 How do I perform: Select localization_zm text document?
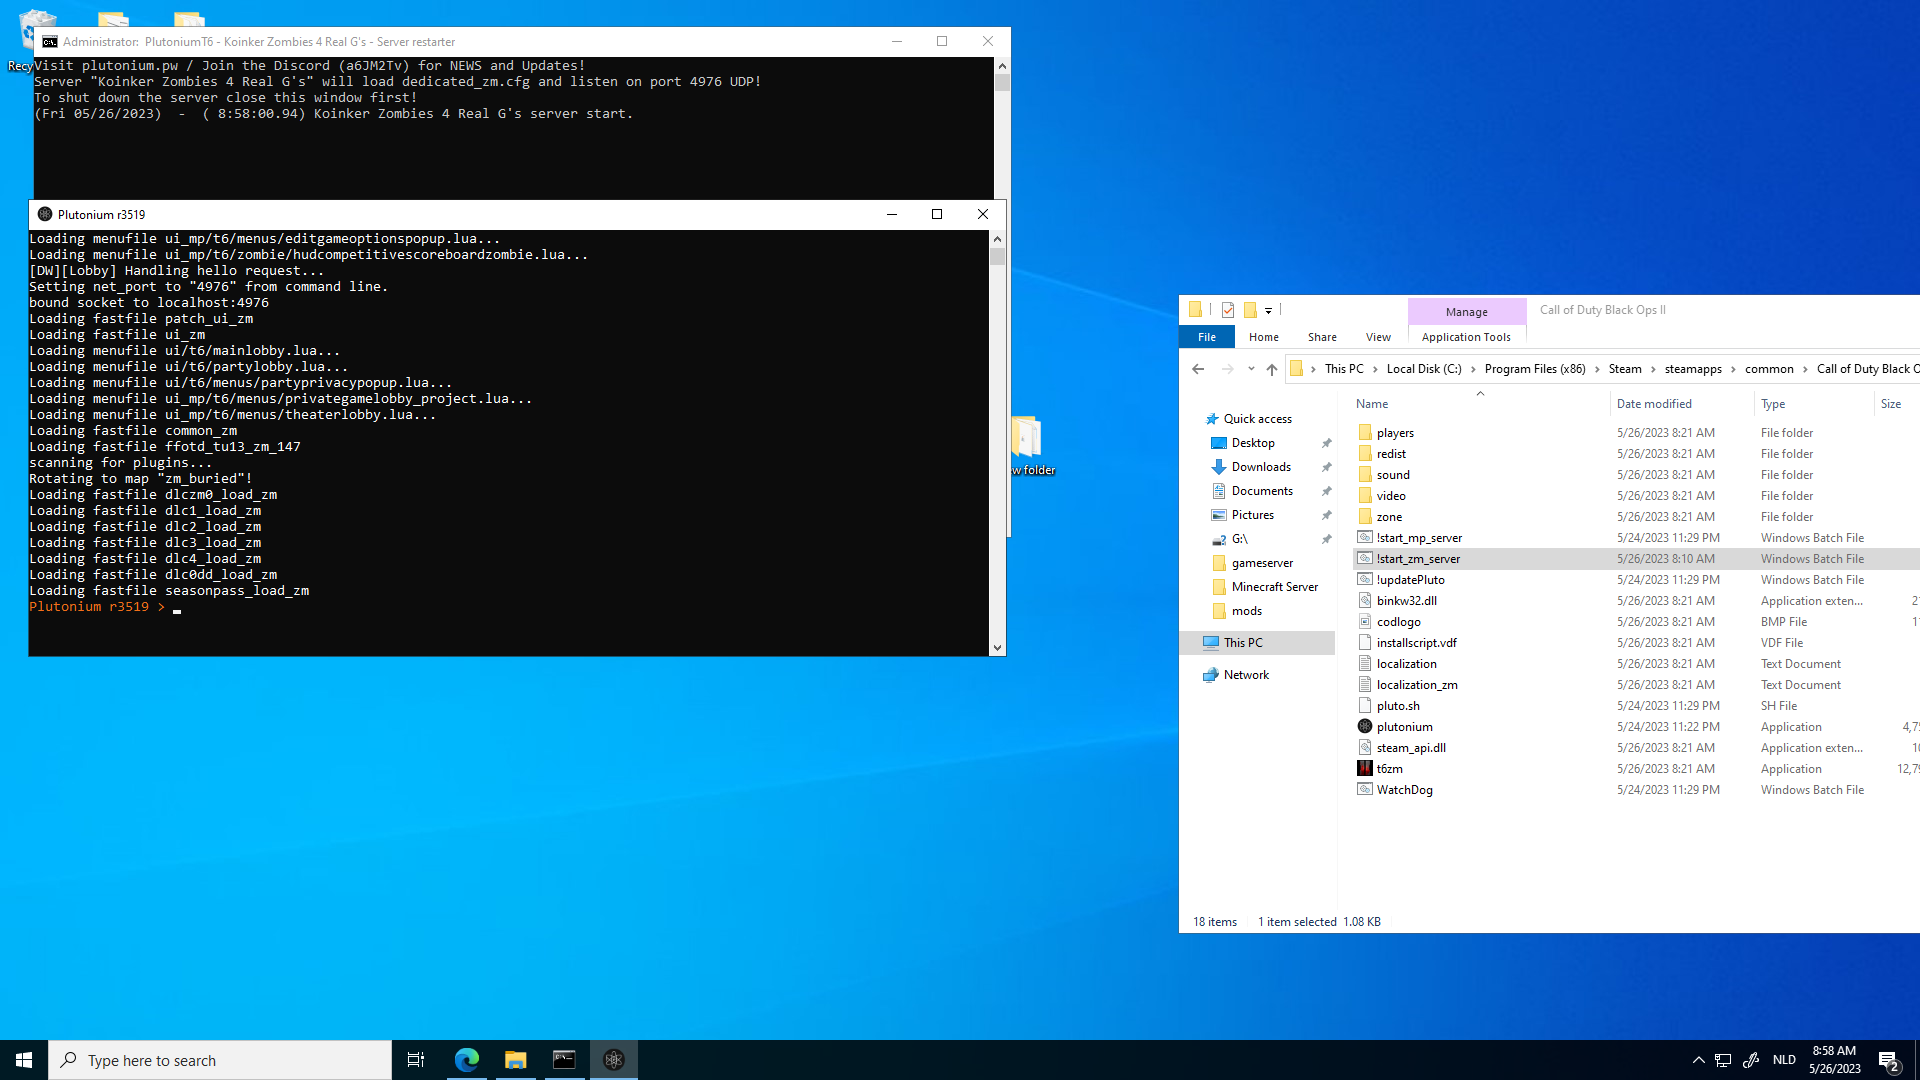(1417, 685)
